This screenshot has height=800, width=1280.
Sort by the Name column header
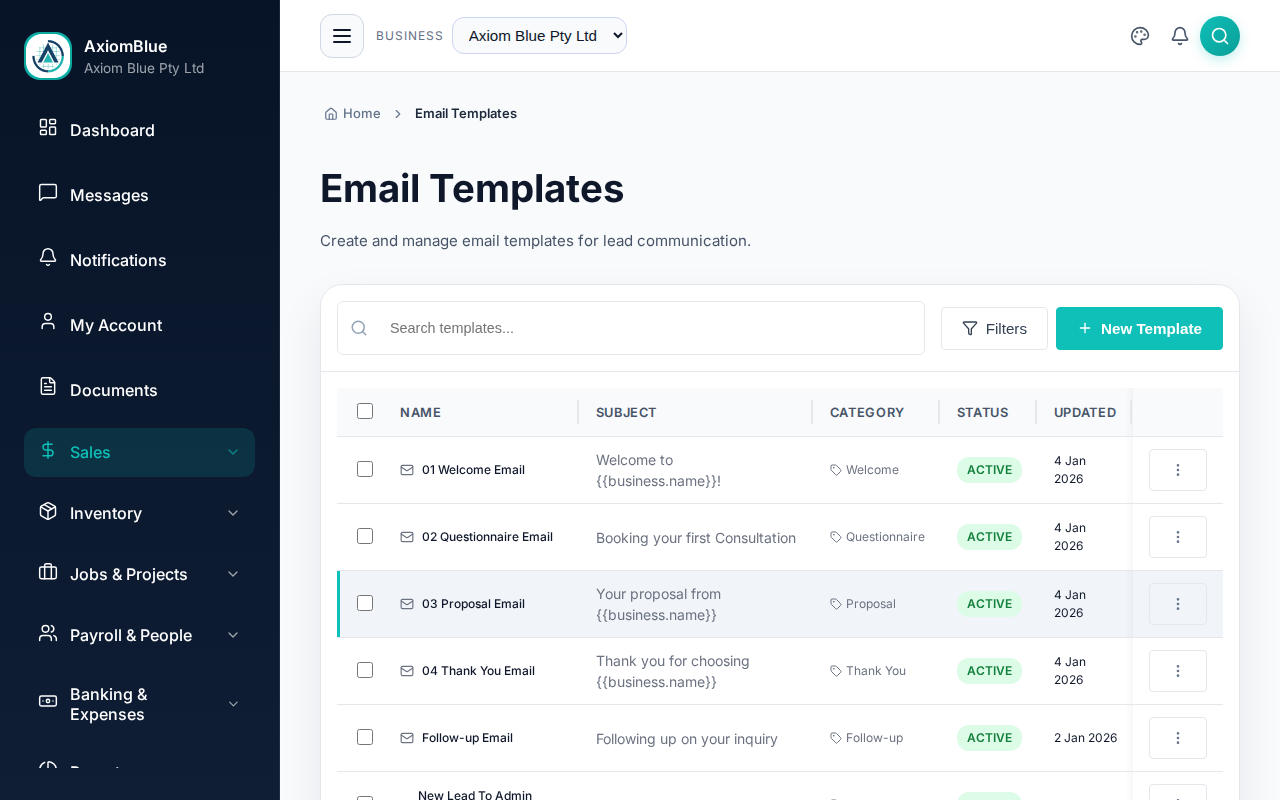420,412
